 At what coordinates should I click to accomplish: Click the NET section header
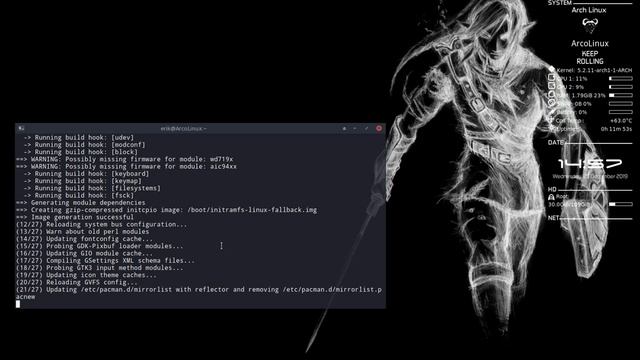[553, 218]
